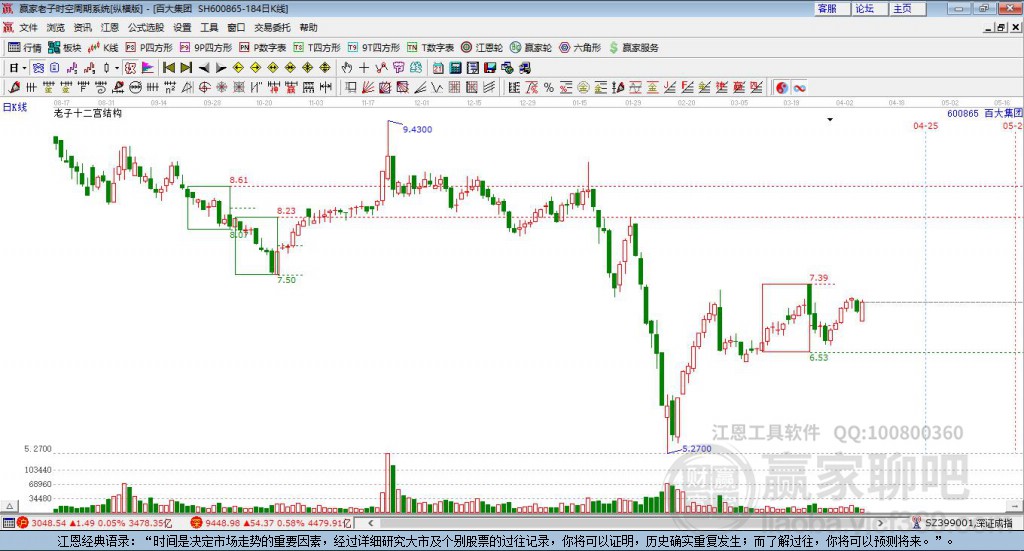Select the zigzag wave line tool
This screenshot has height=551, width=1024.
437,87
